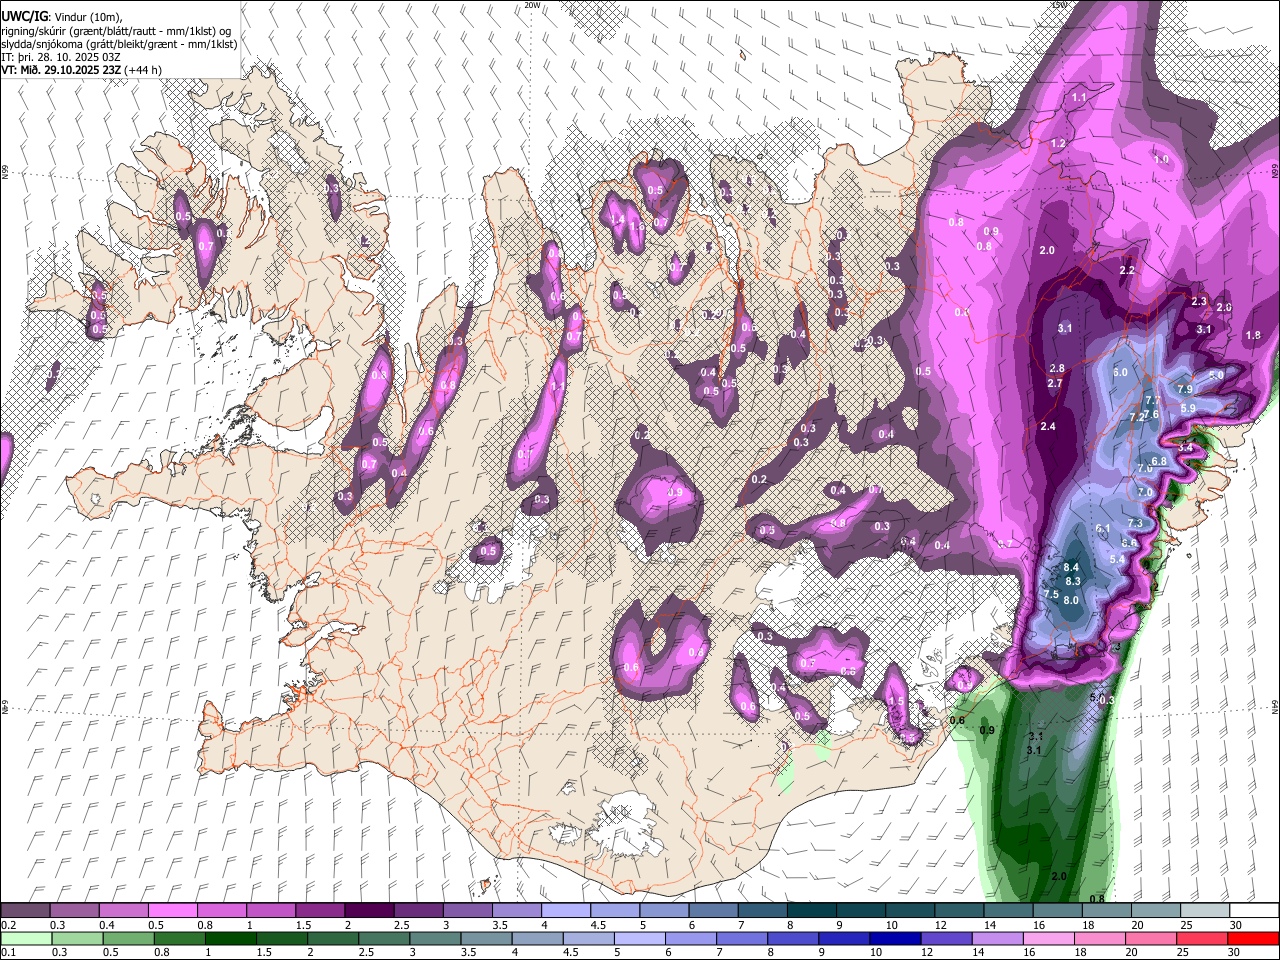Click the 6.0 map value
Viewport: 1280px width, 960px height.
point(1120,372)
